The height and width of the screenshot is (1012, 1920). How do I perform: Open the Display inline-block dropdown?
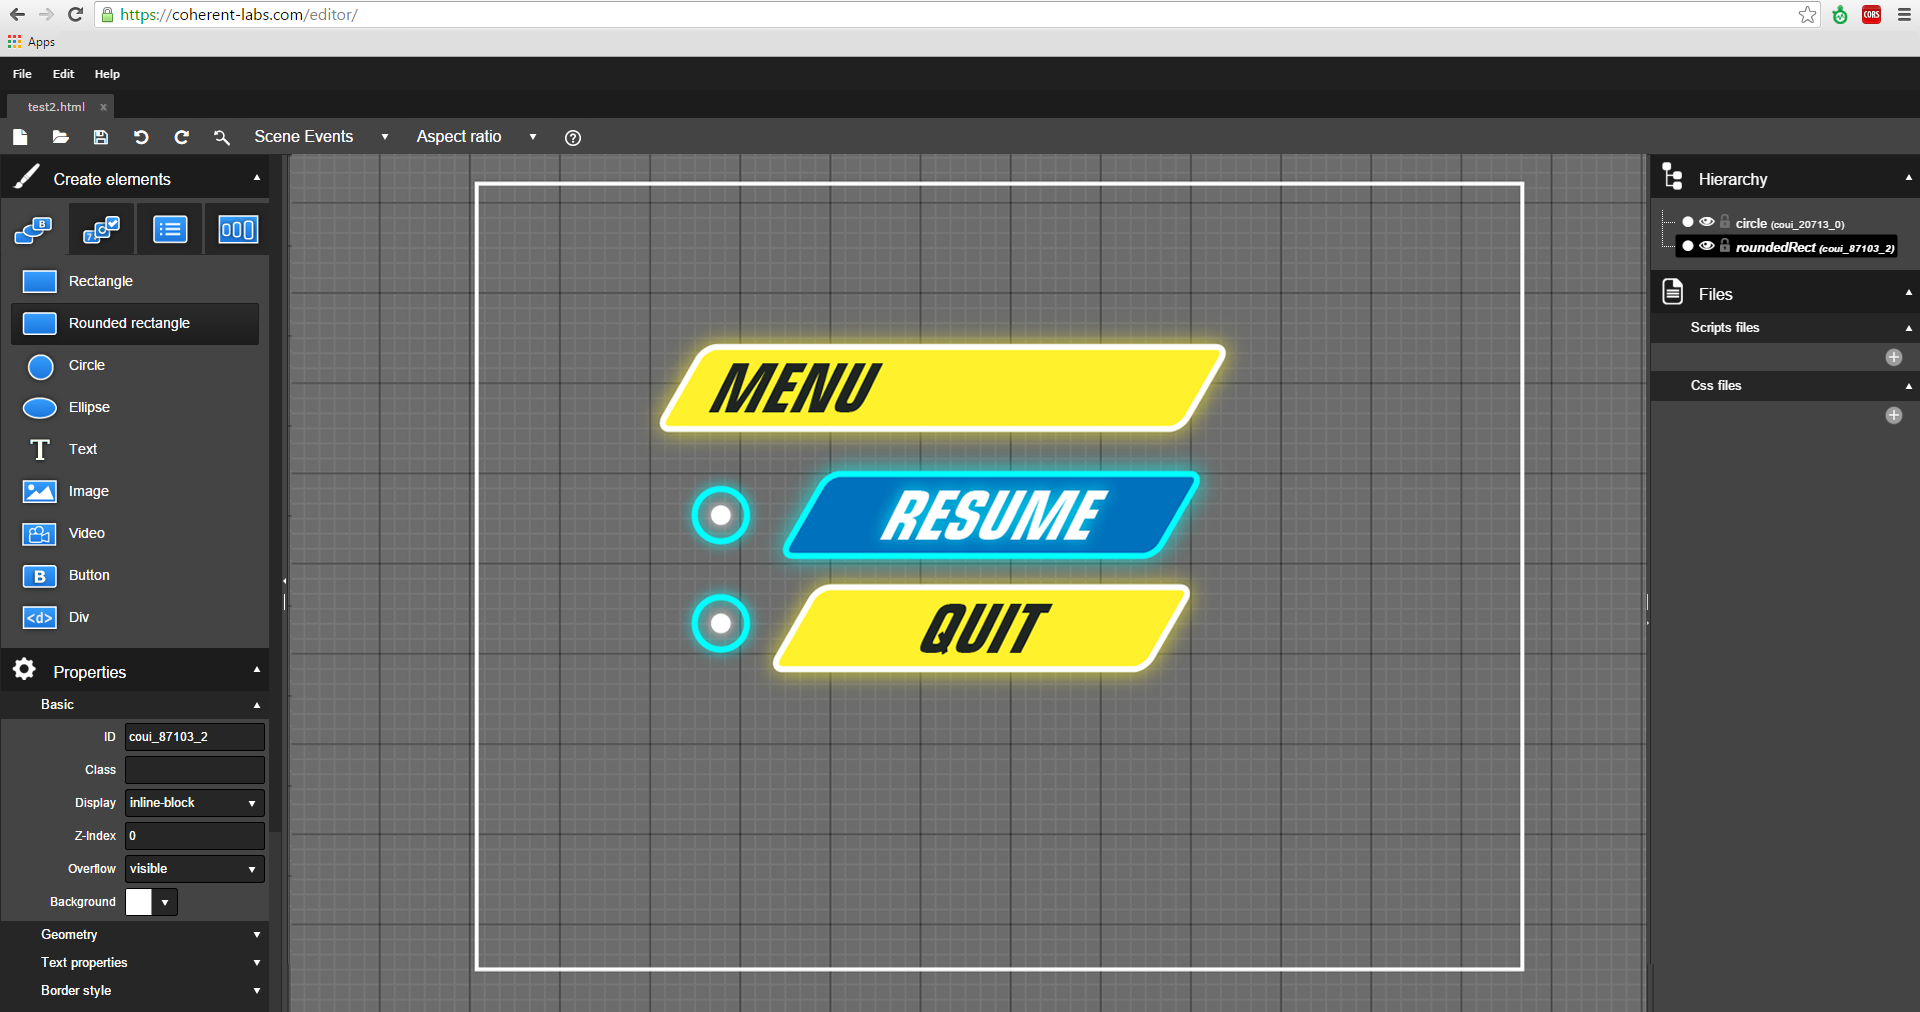[194, 803]
